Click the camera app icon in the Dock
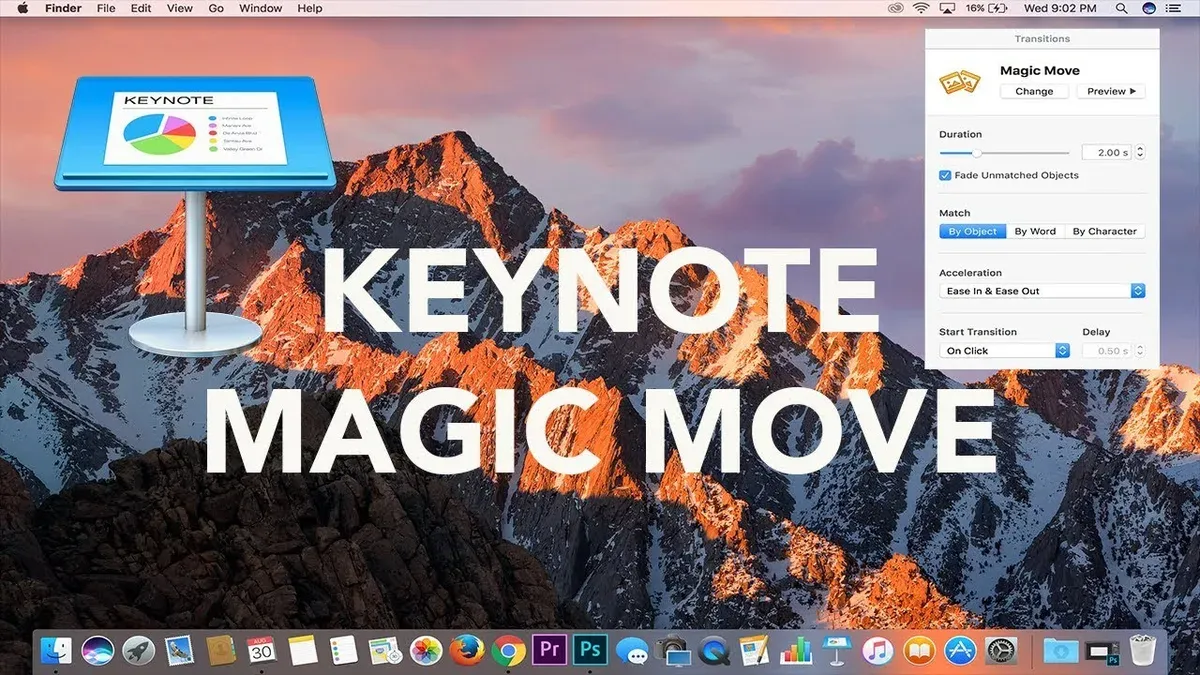The image size is (1200, 675). [673, 651]
